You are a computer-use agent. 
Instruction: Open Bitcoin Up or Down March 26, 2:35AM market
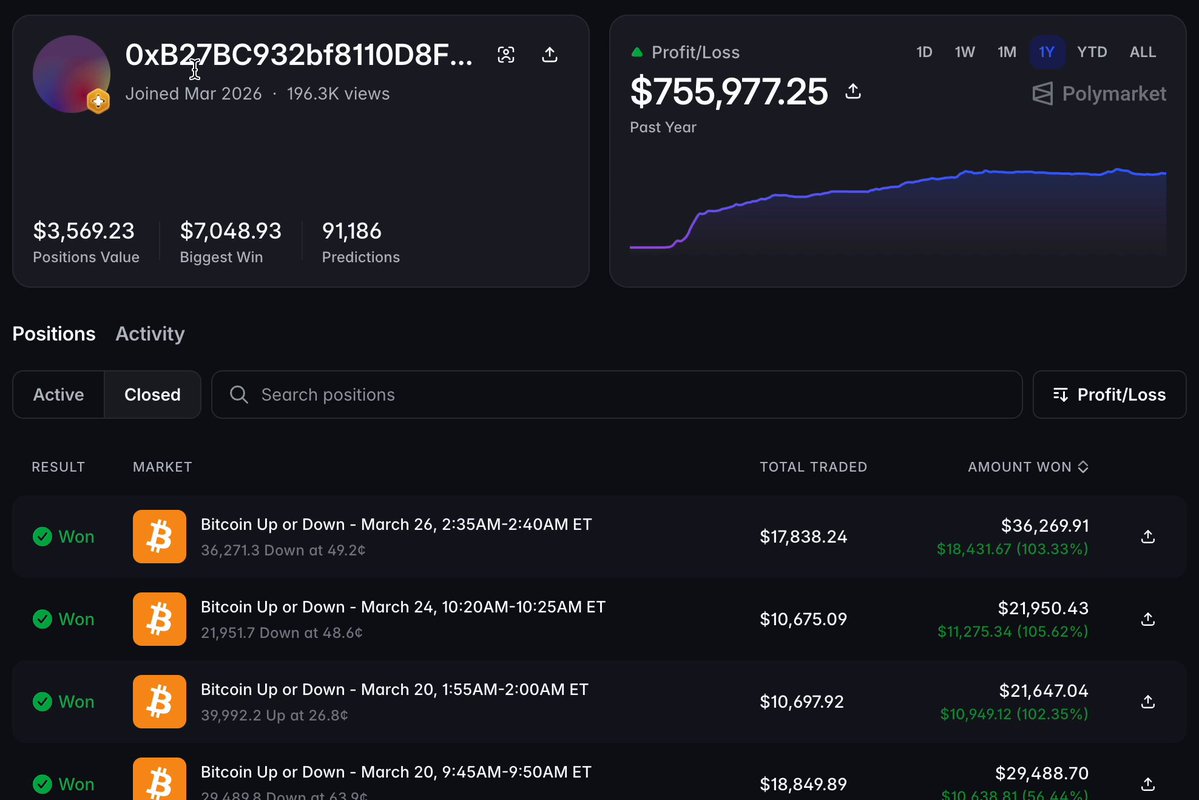coord(396,525)
